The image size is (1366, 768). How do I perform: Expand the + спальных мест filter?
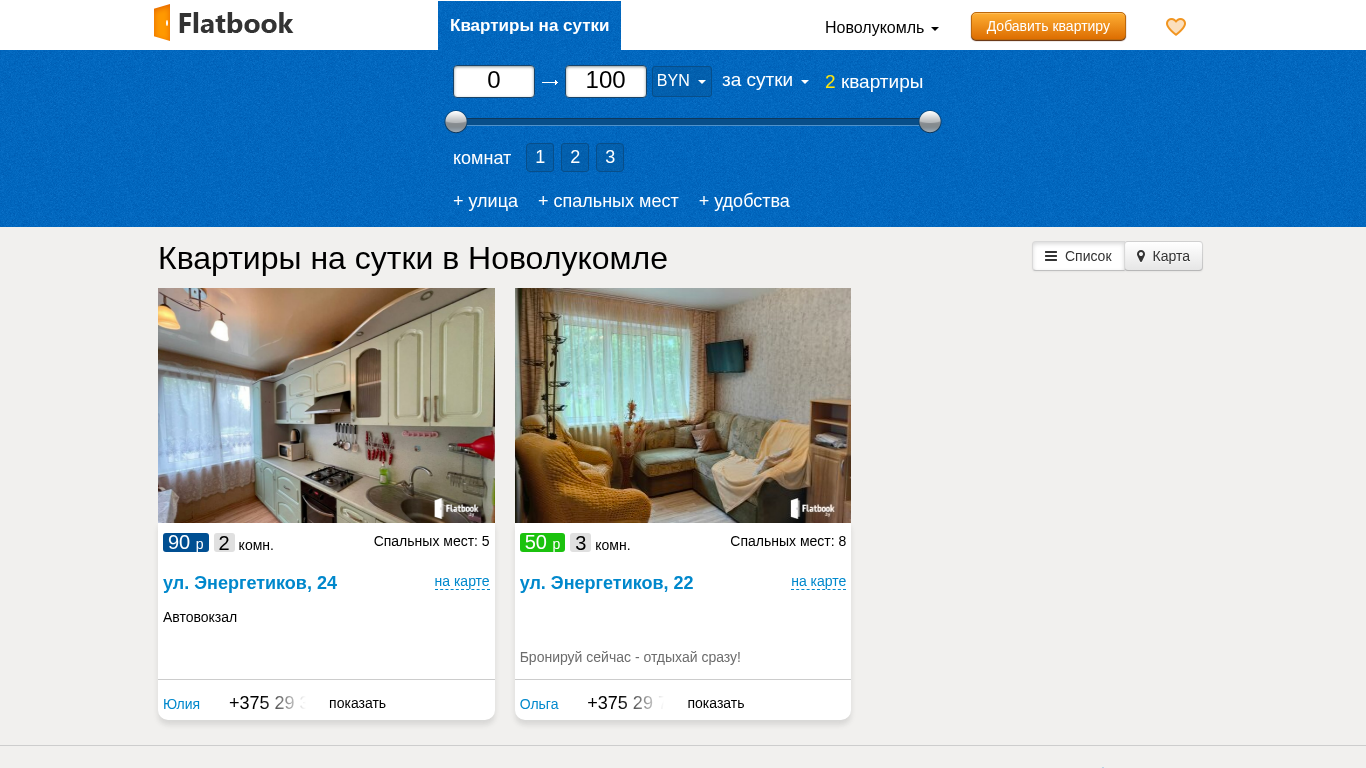[x=608, y=201]
